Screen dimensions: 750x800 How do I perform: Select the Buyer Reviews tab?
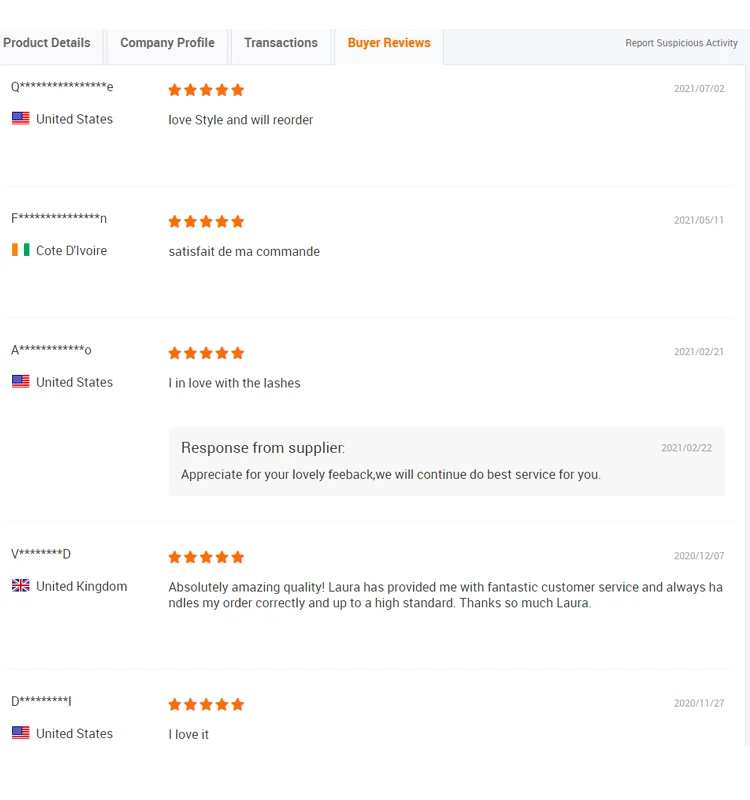click(x=389, y=43)
